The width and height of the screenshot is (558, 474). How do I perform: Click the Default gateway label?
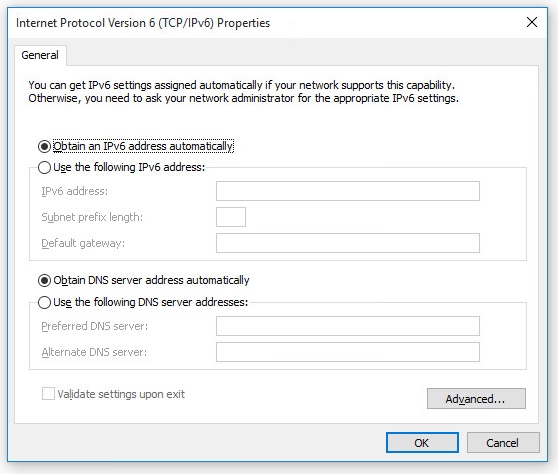(83, 243)
